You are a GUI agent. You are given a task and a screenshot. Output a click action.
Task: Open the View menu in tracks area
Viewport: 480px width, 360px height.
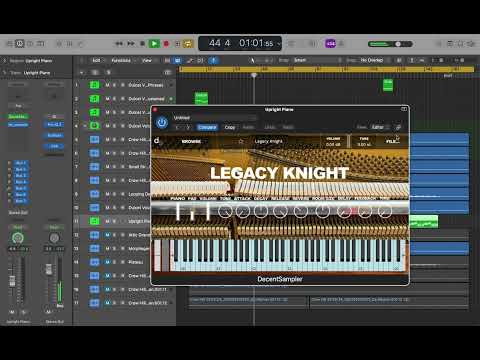[147, 60]
